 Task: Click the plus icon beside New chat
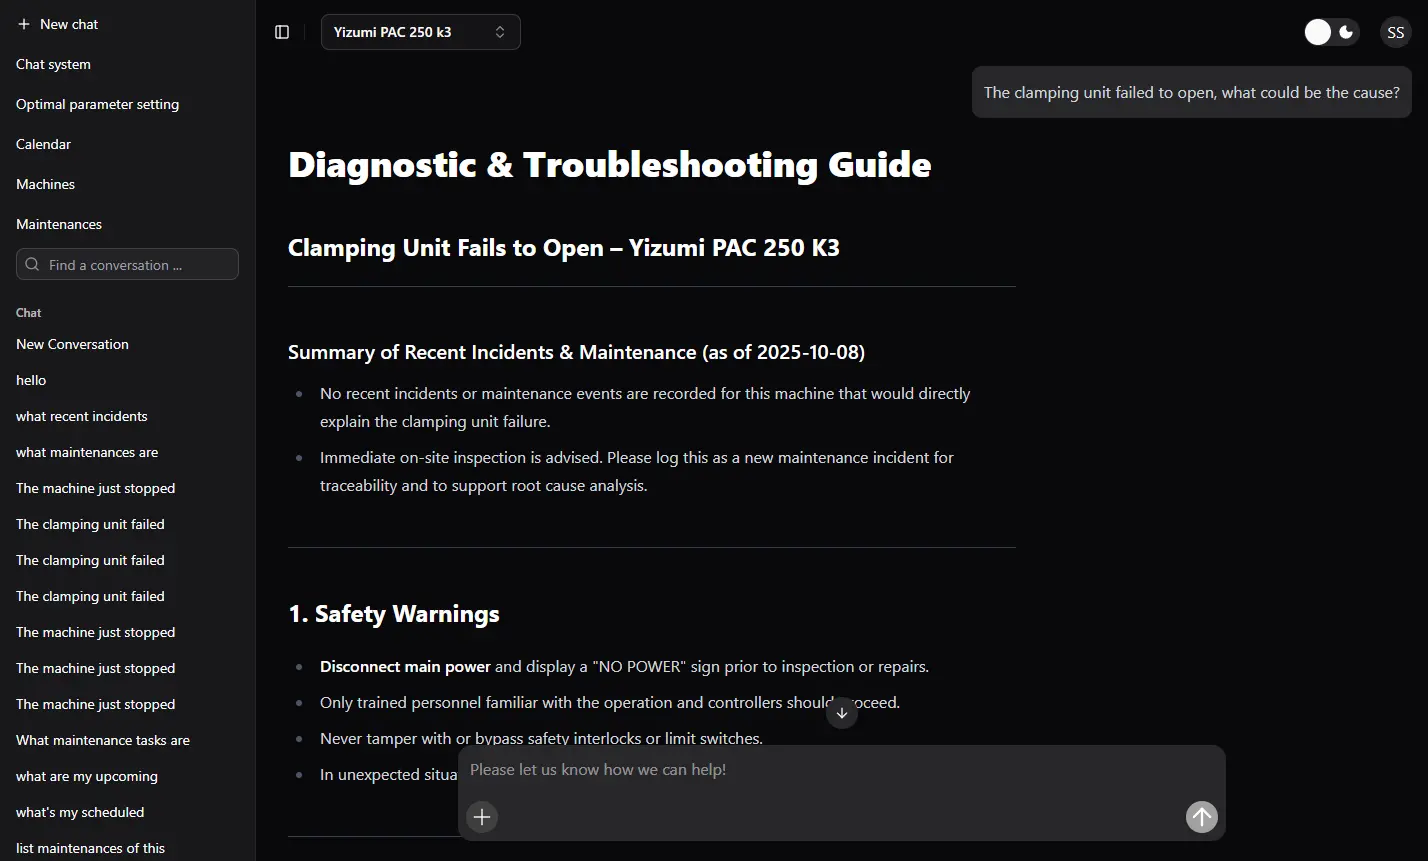[24, 24]
